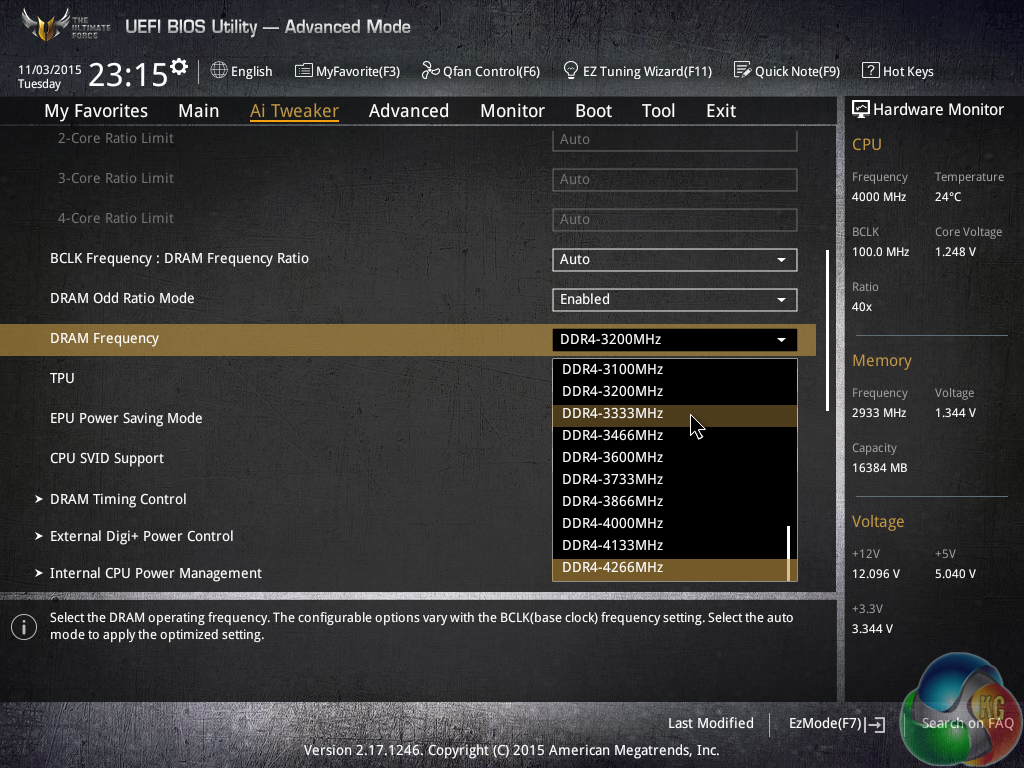Open MyFavorite(F3) list icon

(304, 71)
